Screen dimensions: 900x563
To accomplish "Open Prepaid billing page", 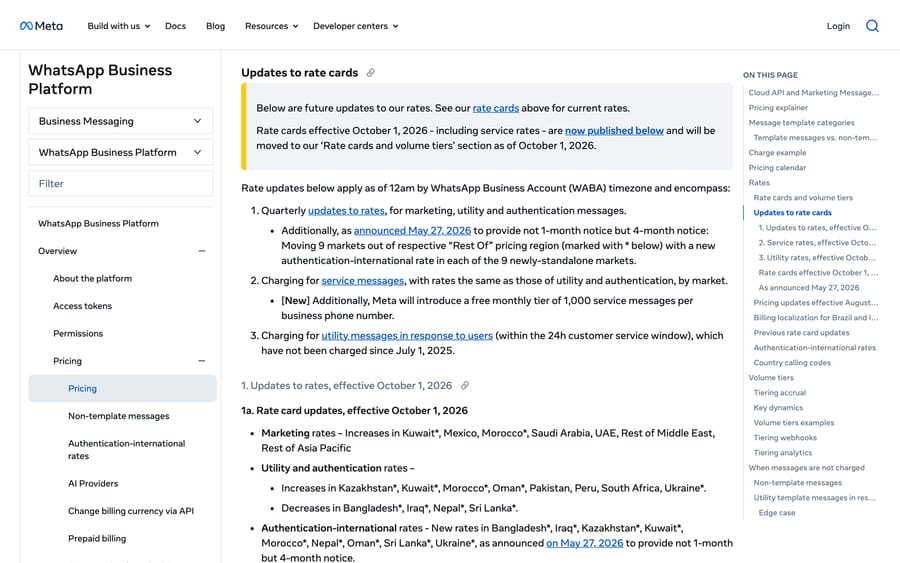I will (97, 538).
